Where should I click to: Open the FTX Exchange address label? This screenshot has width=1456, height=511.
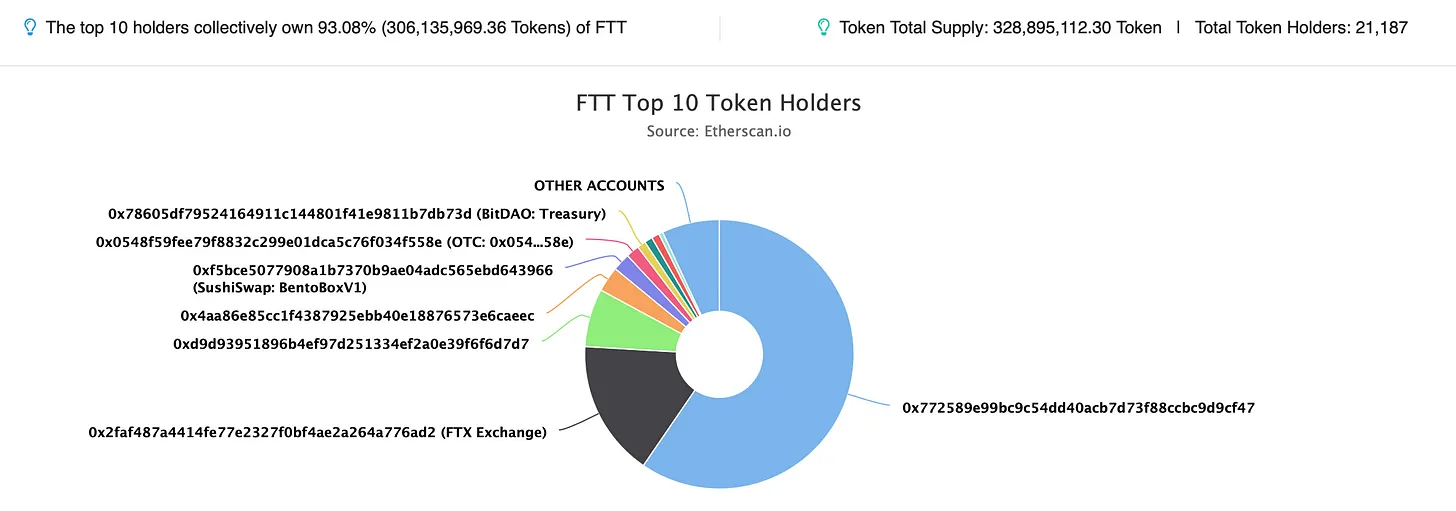318,432
